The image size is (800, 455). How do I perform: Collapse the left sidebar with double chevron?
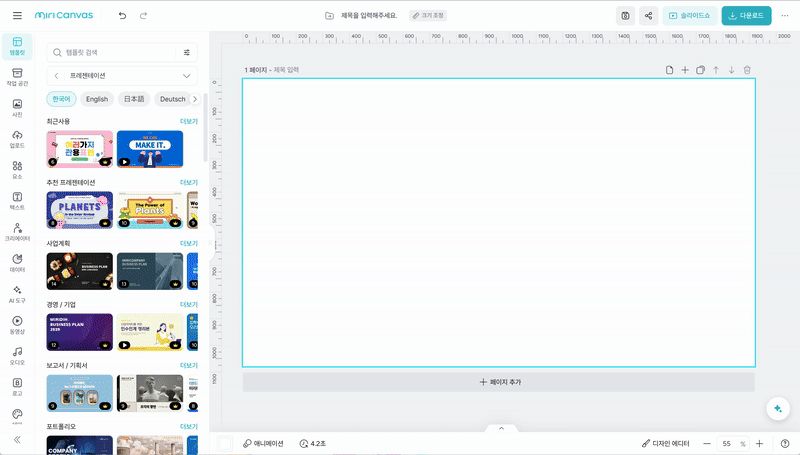(17, 439)
